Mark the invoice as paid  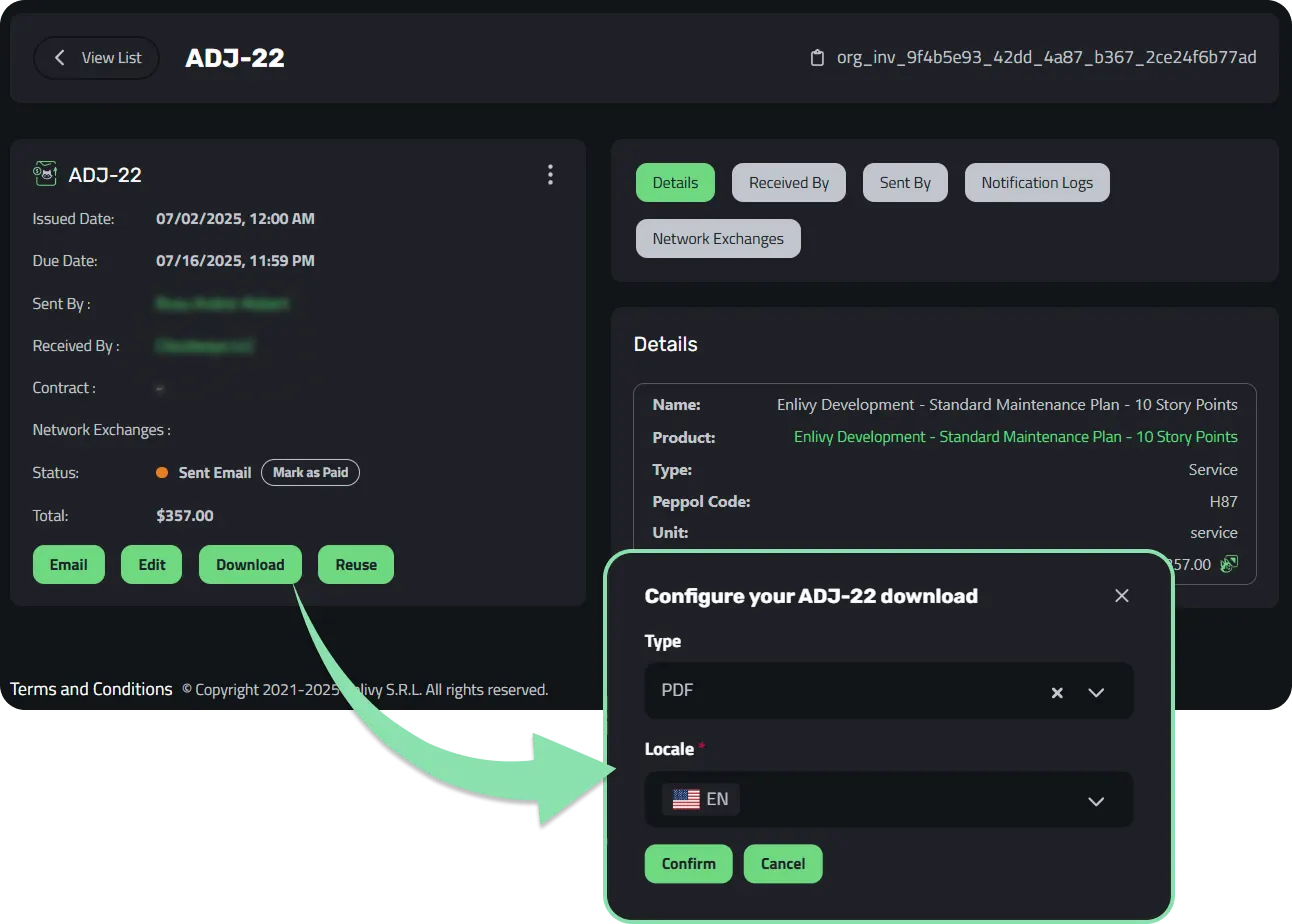[x=311, y=472]
